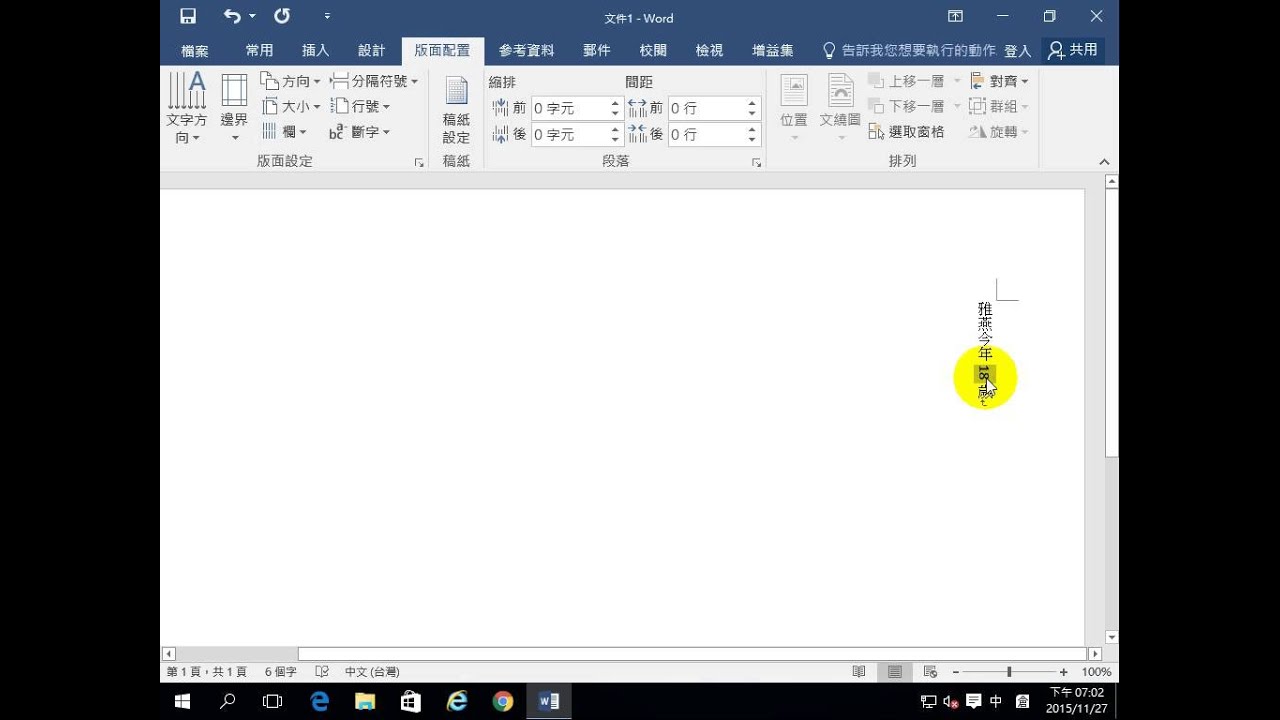Decrease indent 後 with down arrow
The image size is (1280, 720).
coord(615,140)
